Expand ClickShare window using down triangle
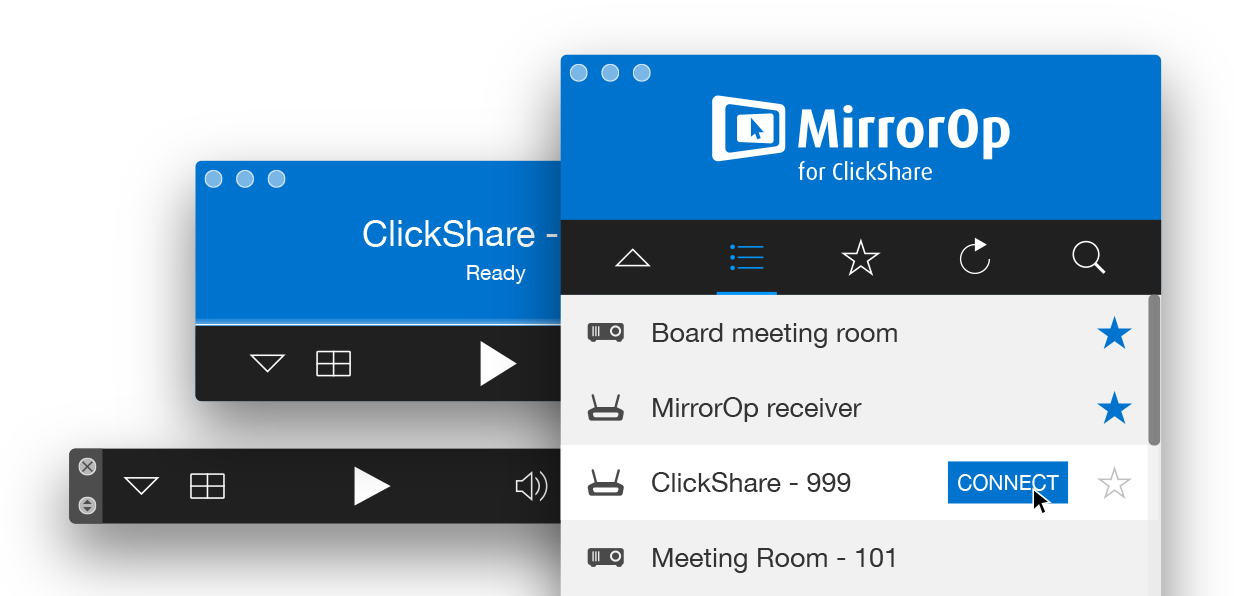This screenshot has height=596, width=1234. point(268,364)
